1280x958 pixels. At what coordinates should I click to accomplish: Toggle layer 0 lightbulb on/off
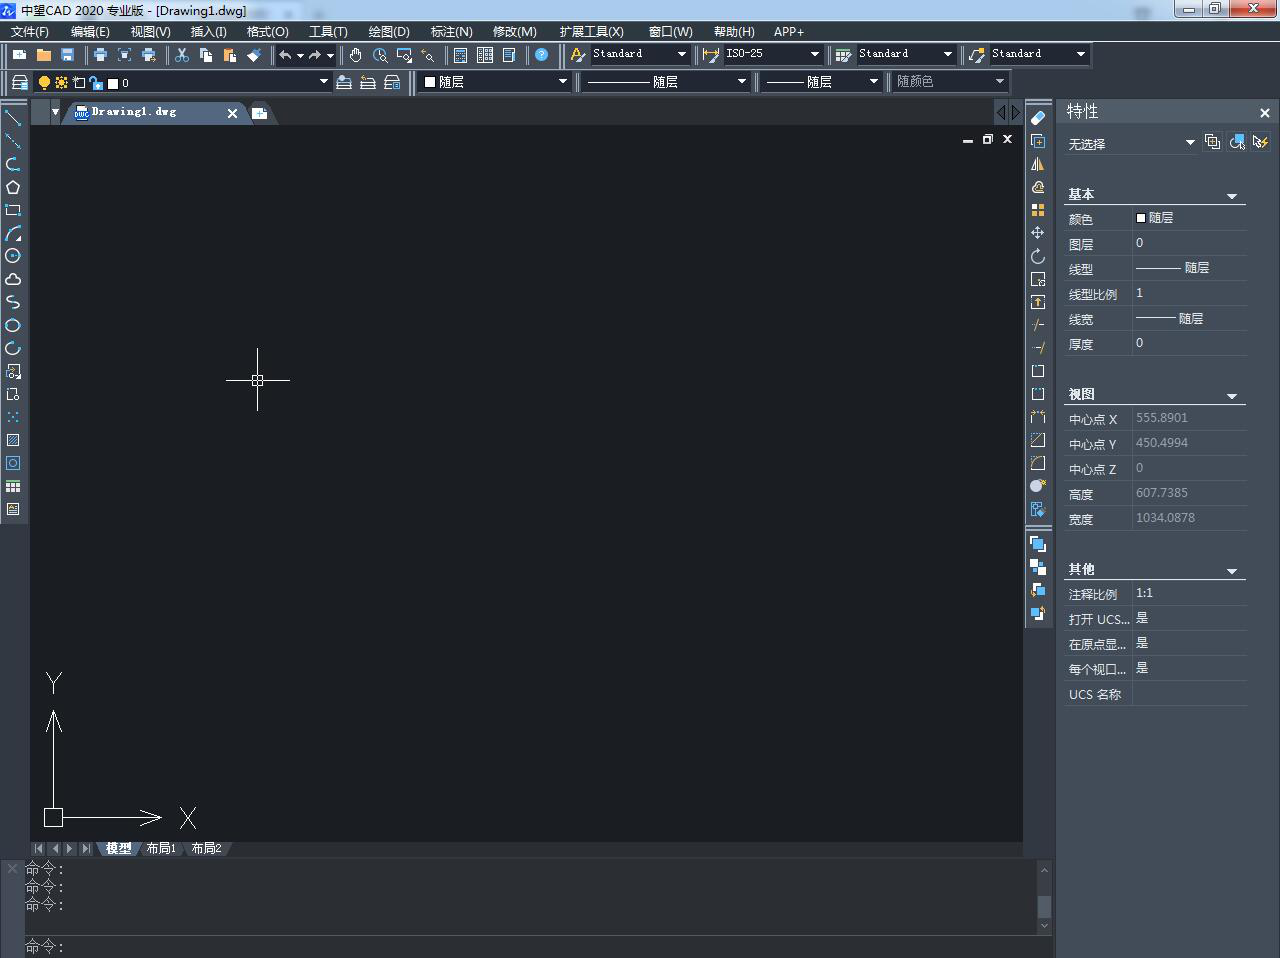click(x=44, y=83)
